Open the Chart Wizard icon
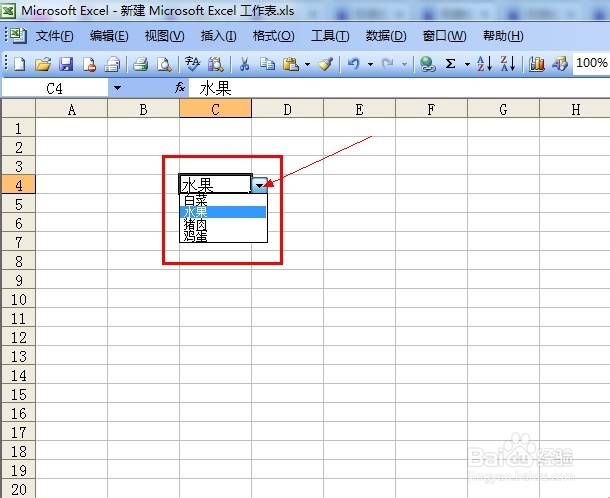 [536, 64]
